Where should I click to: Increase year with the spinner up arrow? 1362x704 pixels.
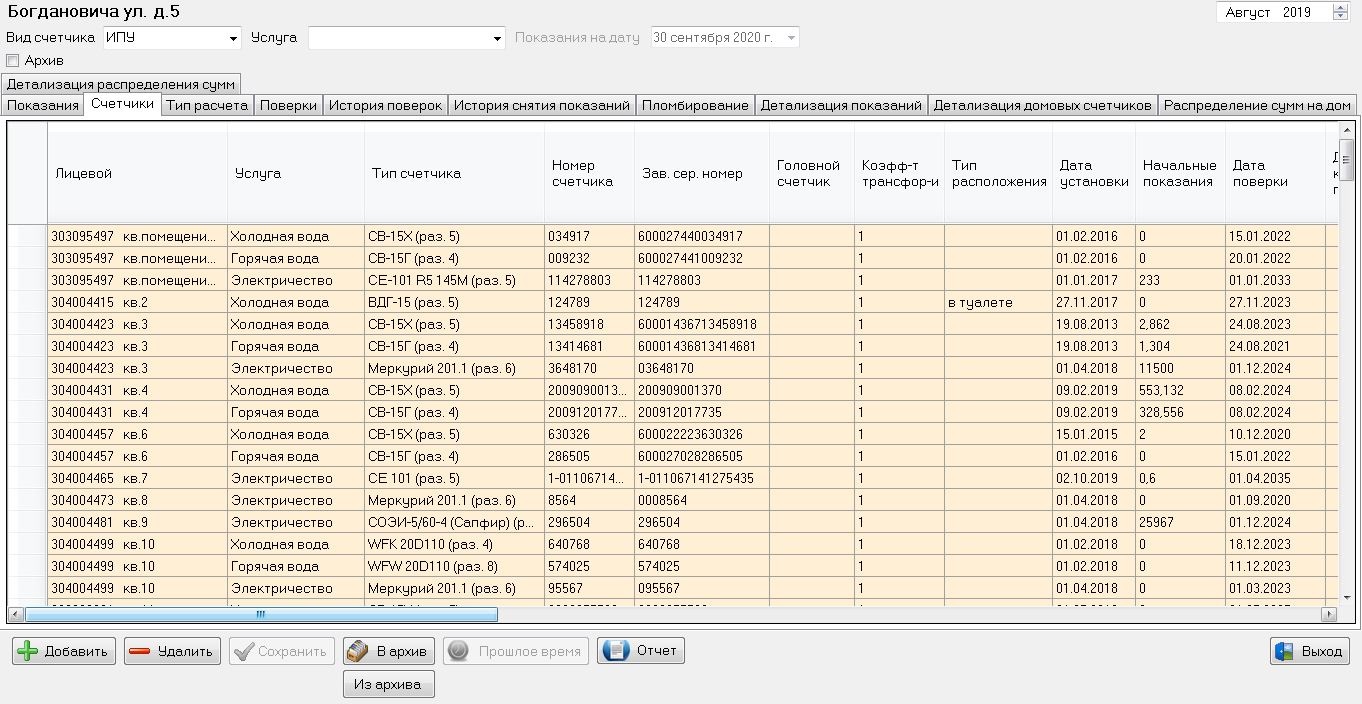[1340, 8]
